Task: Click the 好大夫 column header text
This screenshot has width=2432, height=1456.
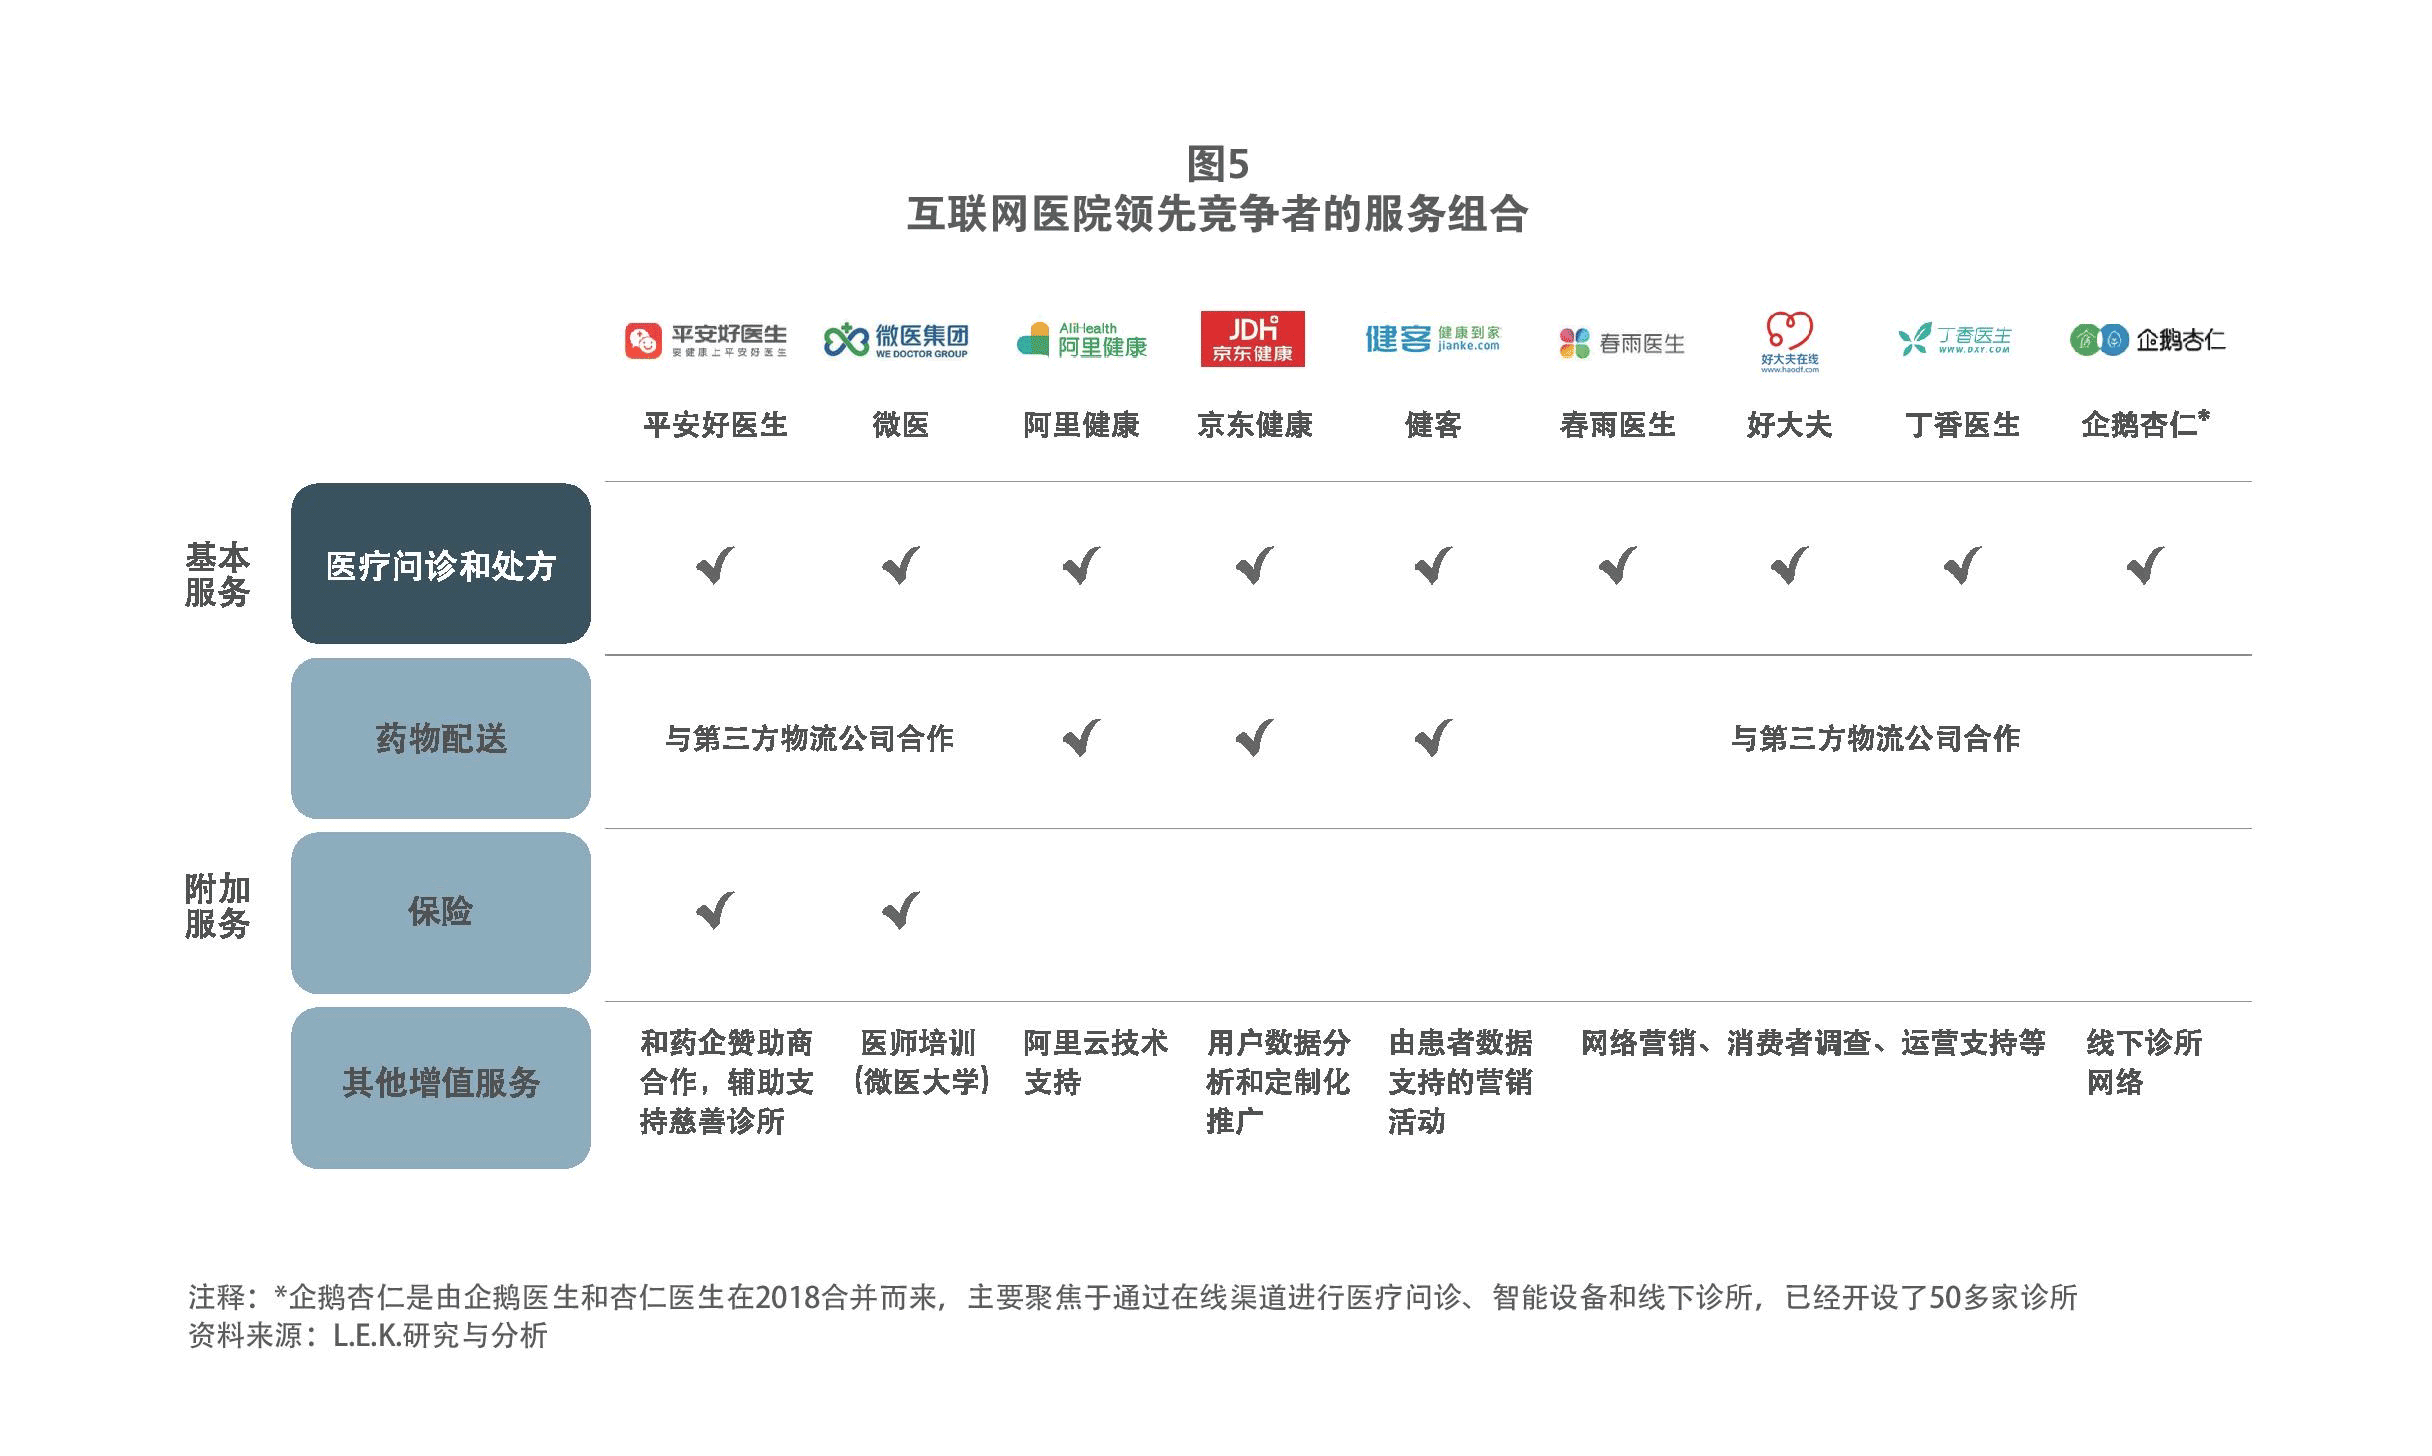Action: [1789, 425]
